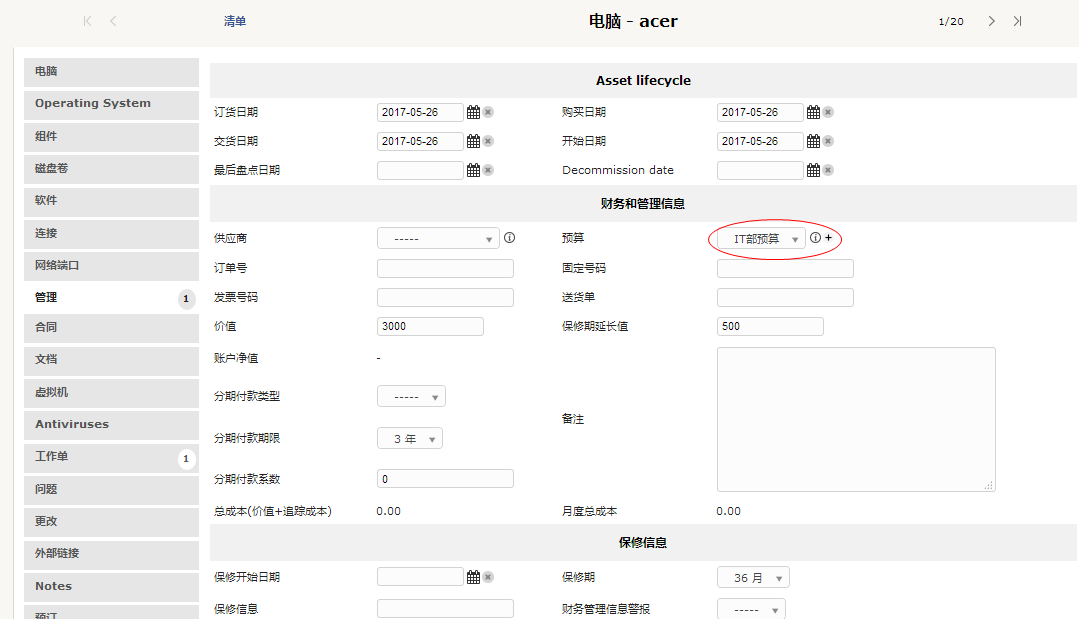Open calendar for 交货日期 field
This screenshot has width=1079, height=619.
click(473, 141)
